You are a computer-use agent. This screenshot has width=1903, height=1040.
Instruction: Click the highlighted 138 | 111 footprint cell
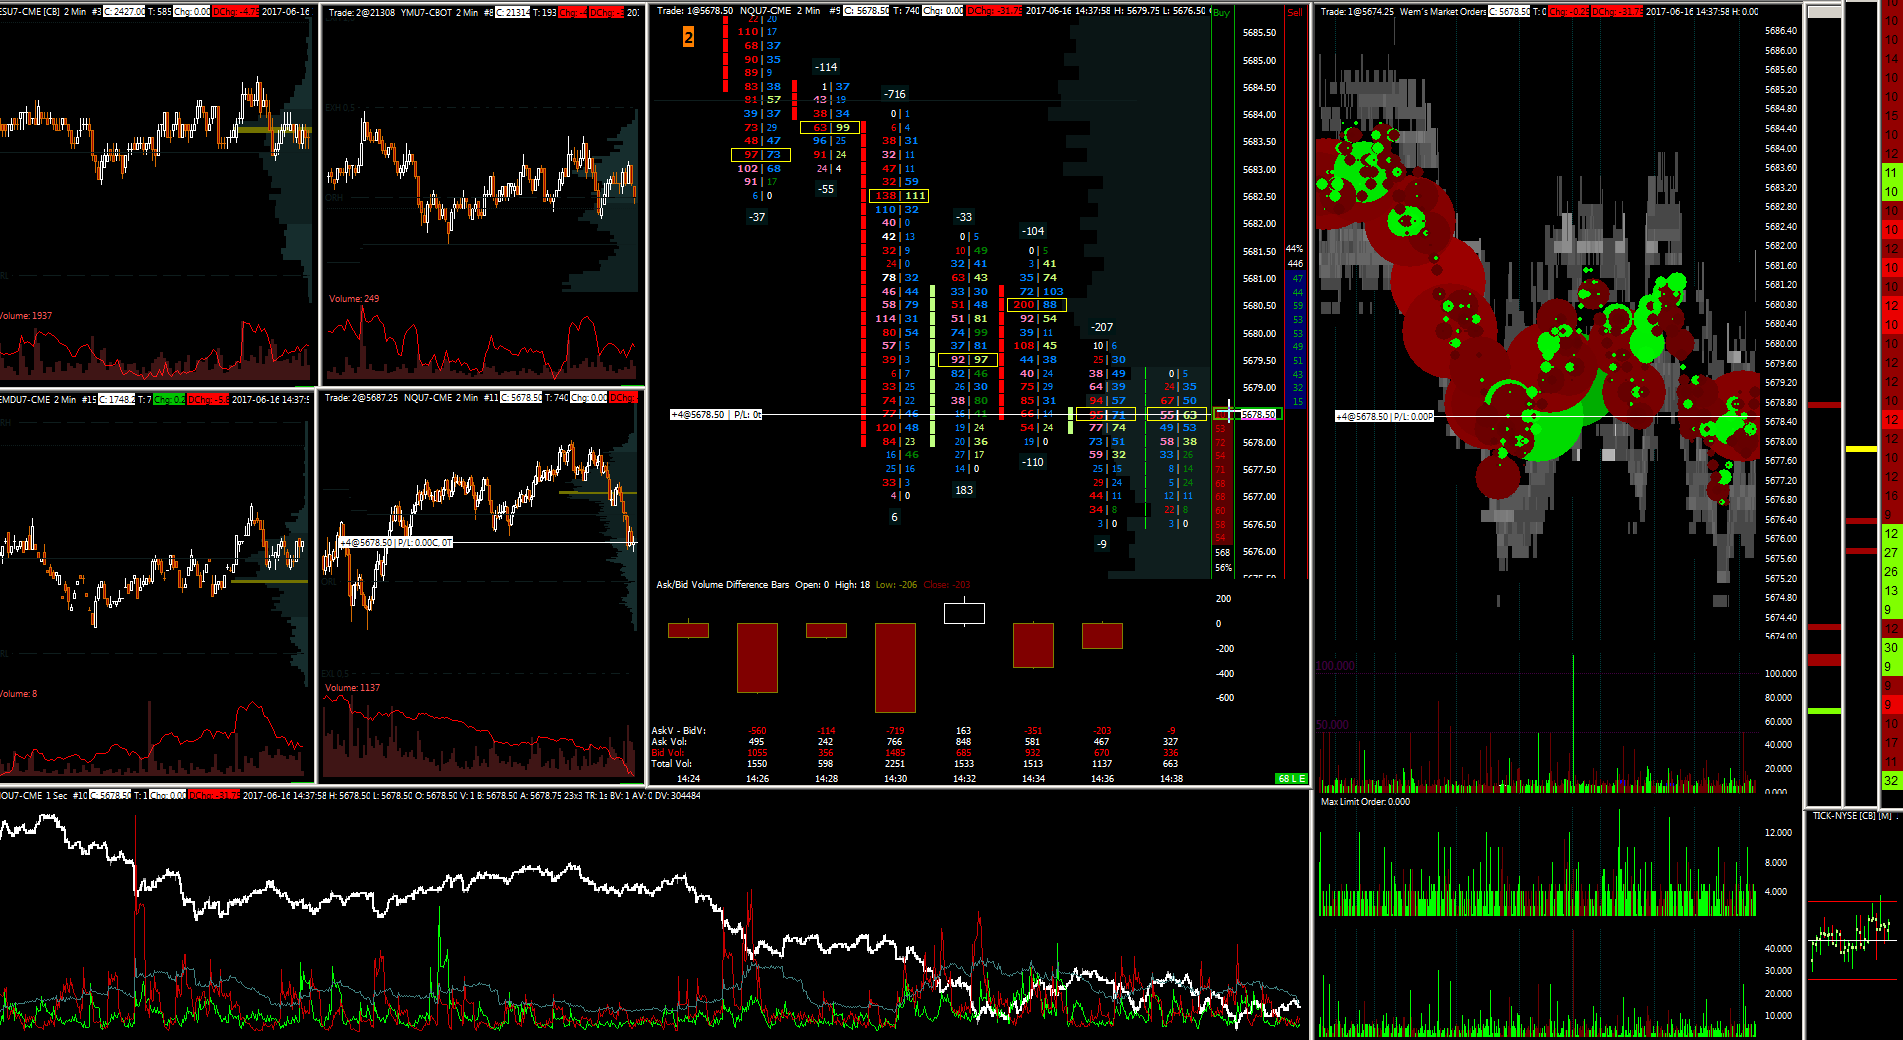click(899, 196)
